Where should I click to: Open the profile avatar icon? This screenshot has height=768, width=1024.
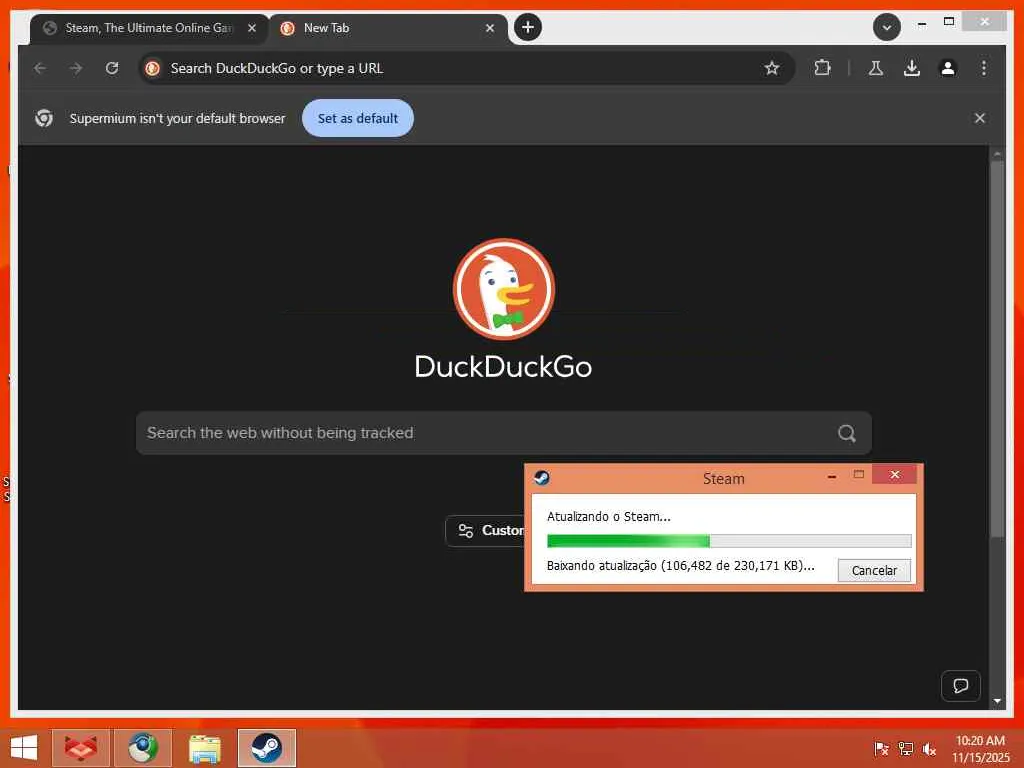click(x=948, y=68)
